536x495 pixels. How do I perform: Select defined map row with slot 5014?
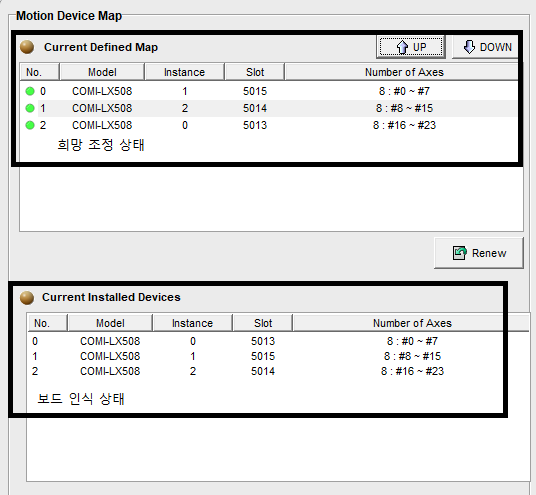tap(268, 108)
